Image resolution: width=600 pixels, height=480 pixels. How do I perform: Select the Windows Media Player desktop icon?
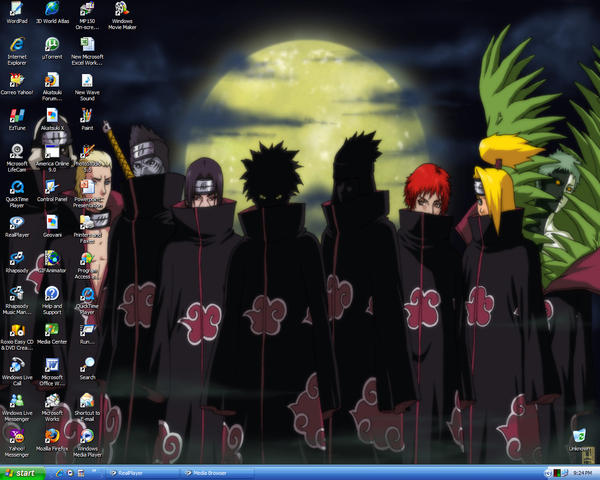[87, 442]
